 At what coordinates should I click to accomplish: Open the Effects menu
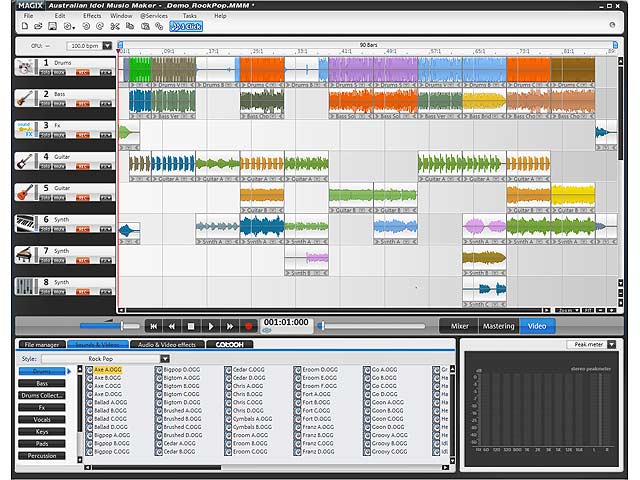[x=92, y=16]
